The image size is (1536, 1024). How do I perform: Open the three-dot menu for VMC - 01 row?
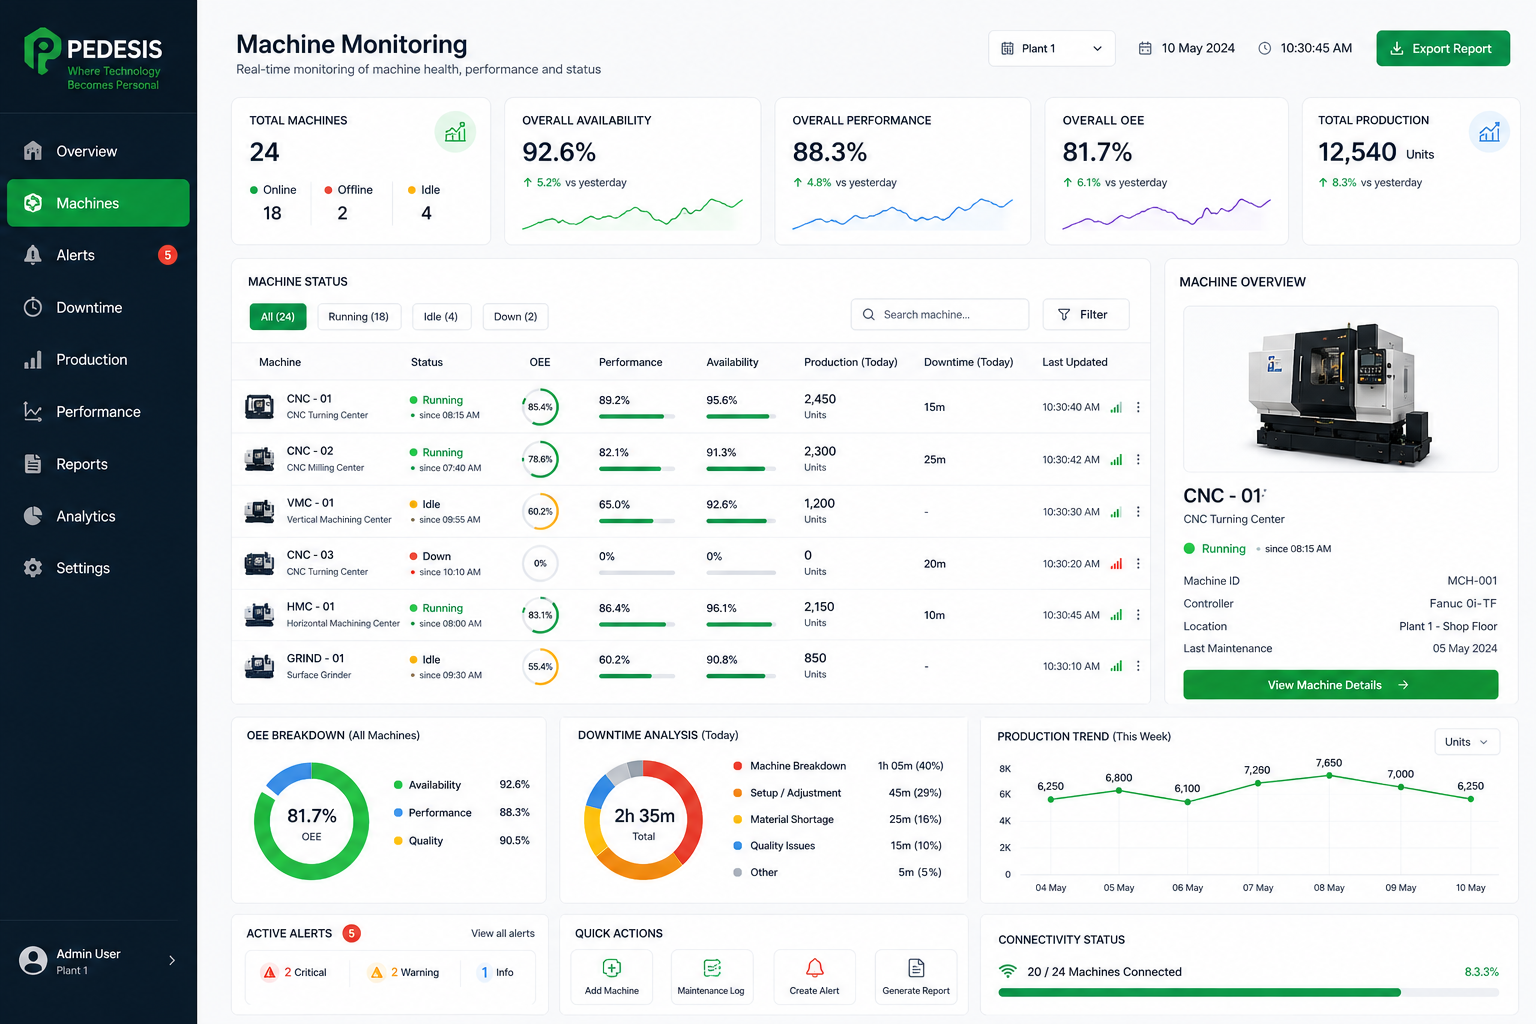(1138, 511)
